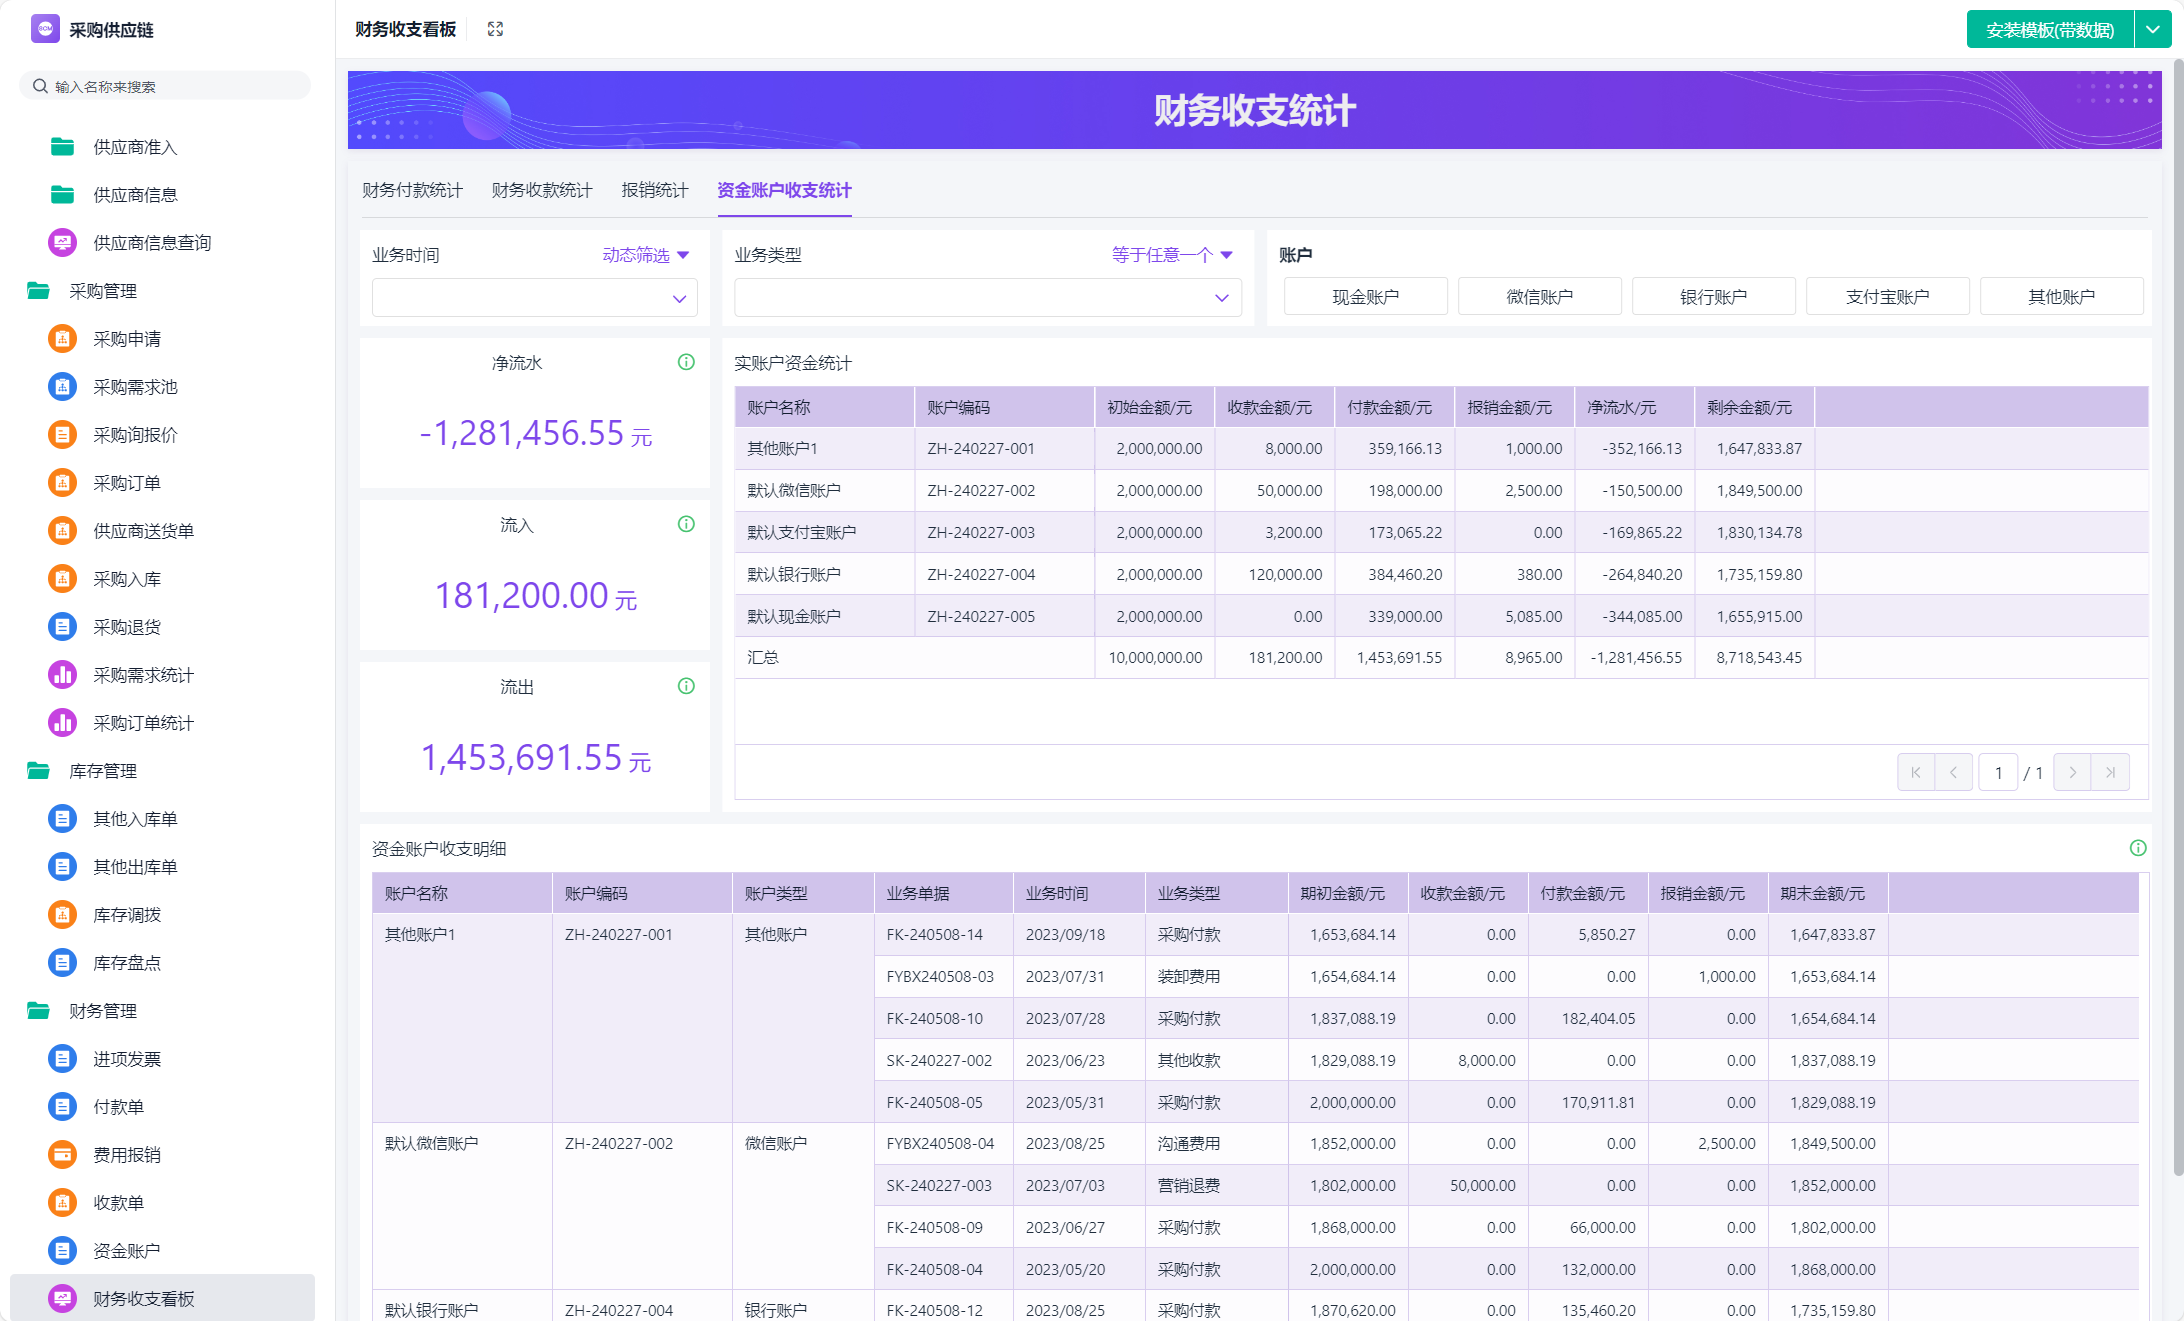
Task: Expand the arrow next to 安装模板 button
Action: pos(2153,30)
